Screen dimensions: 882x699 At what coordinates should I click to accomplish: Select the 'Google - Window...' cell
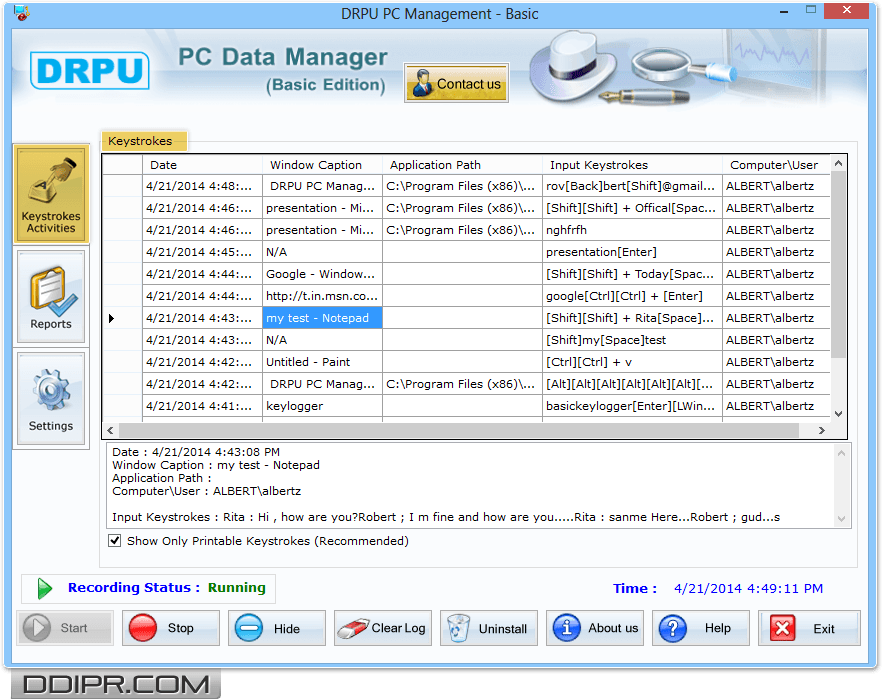(322, 274)
